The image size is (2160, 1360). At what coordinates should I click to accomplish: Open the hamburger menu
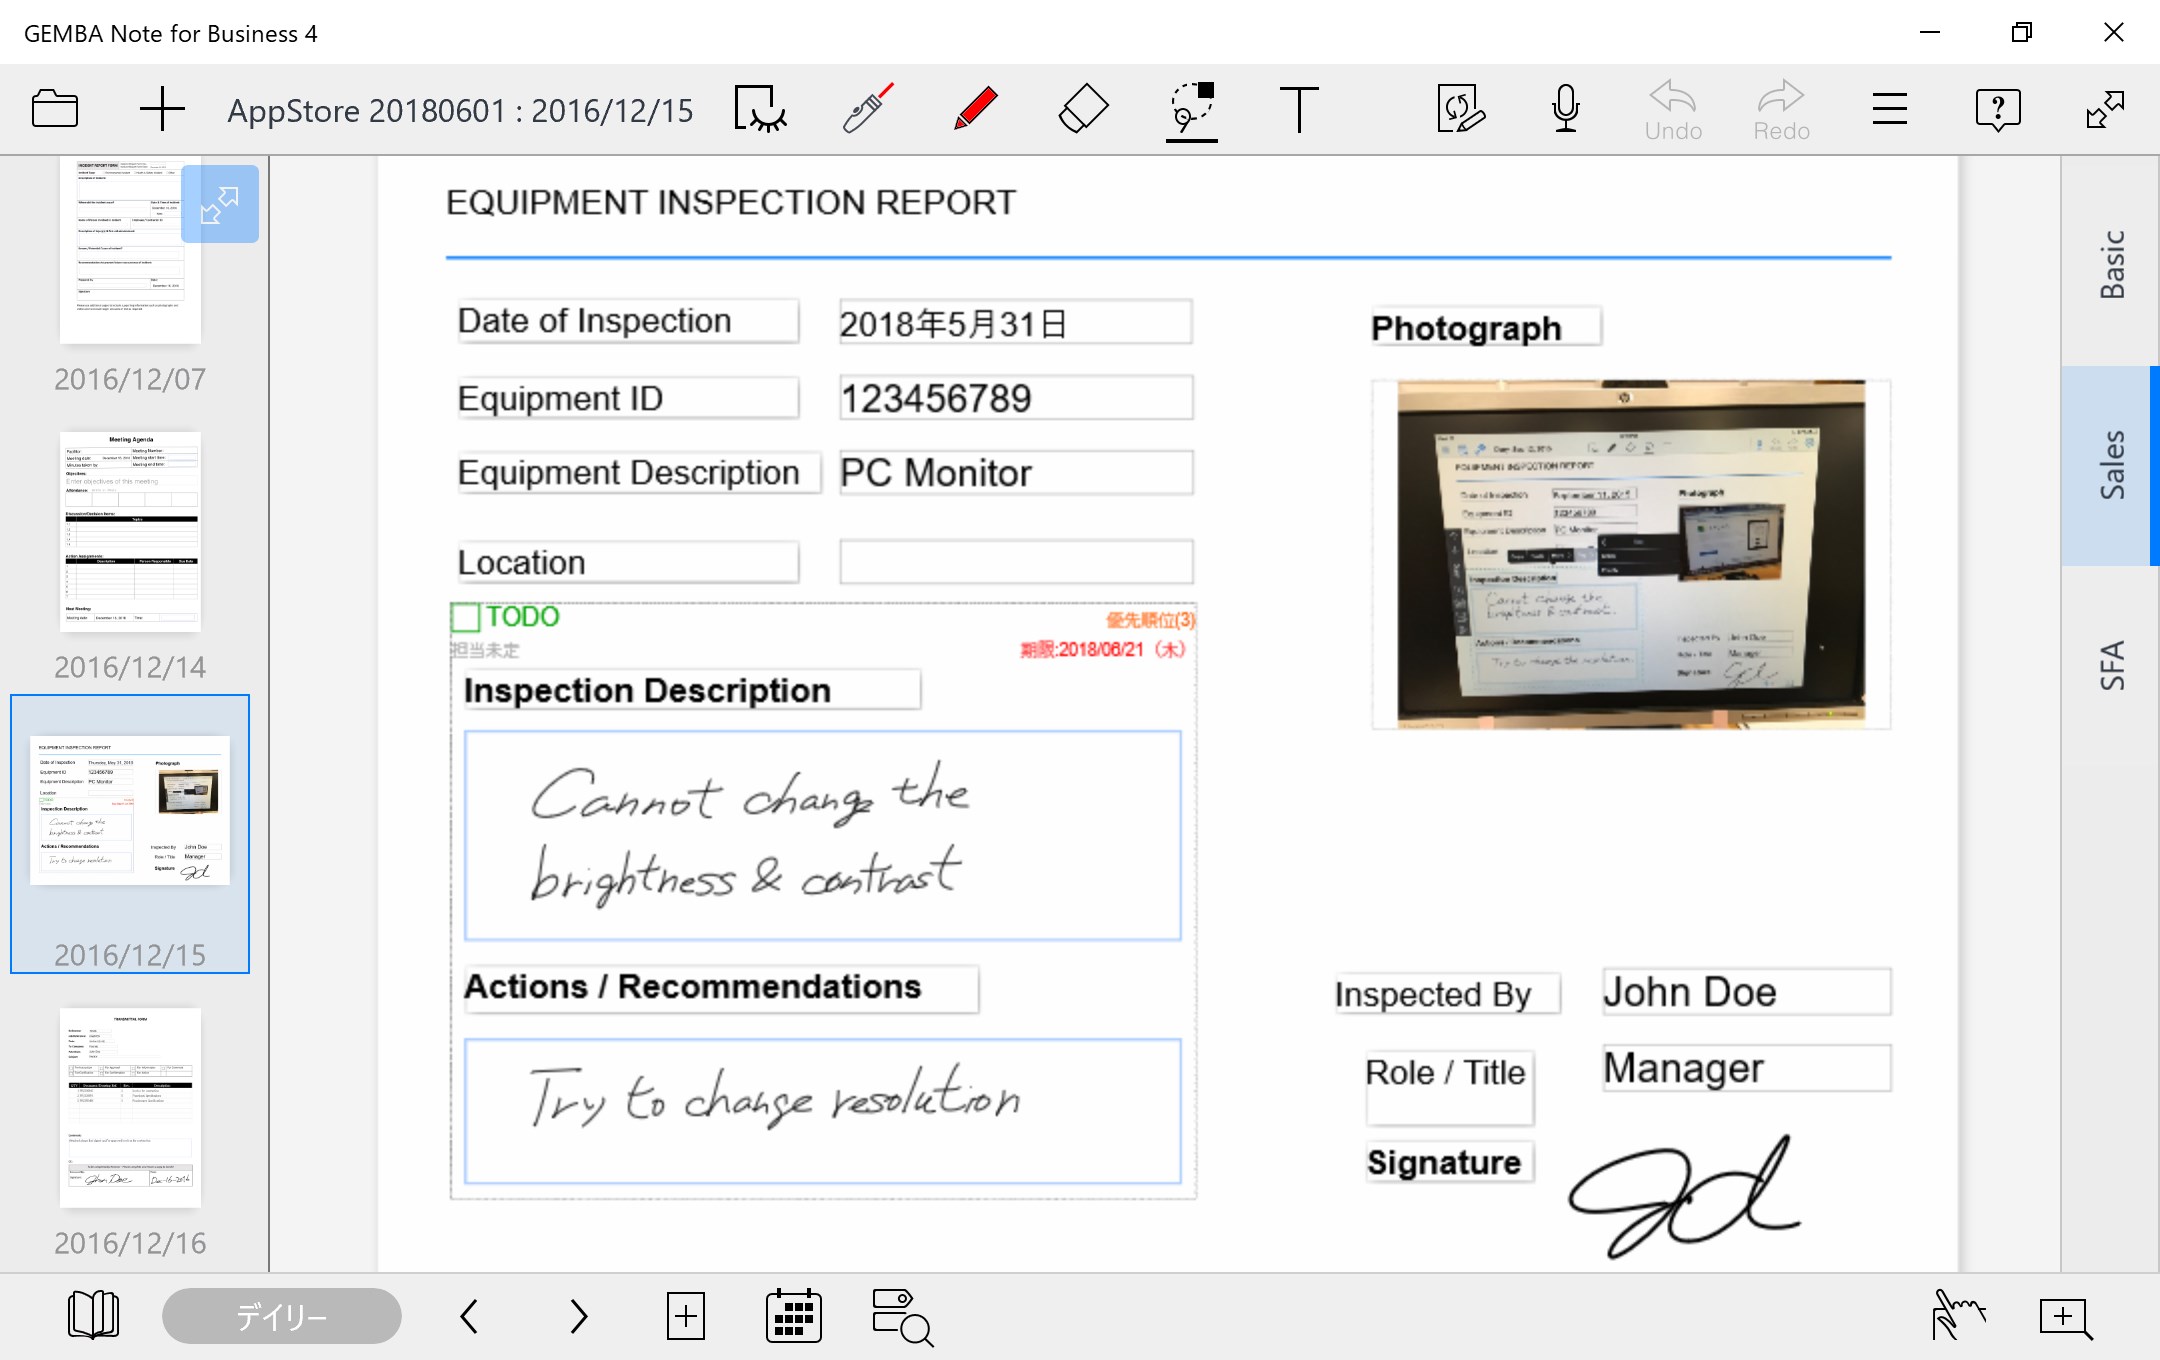pyautogui.click(x=1889, y=109)
